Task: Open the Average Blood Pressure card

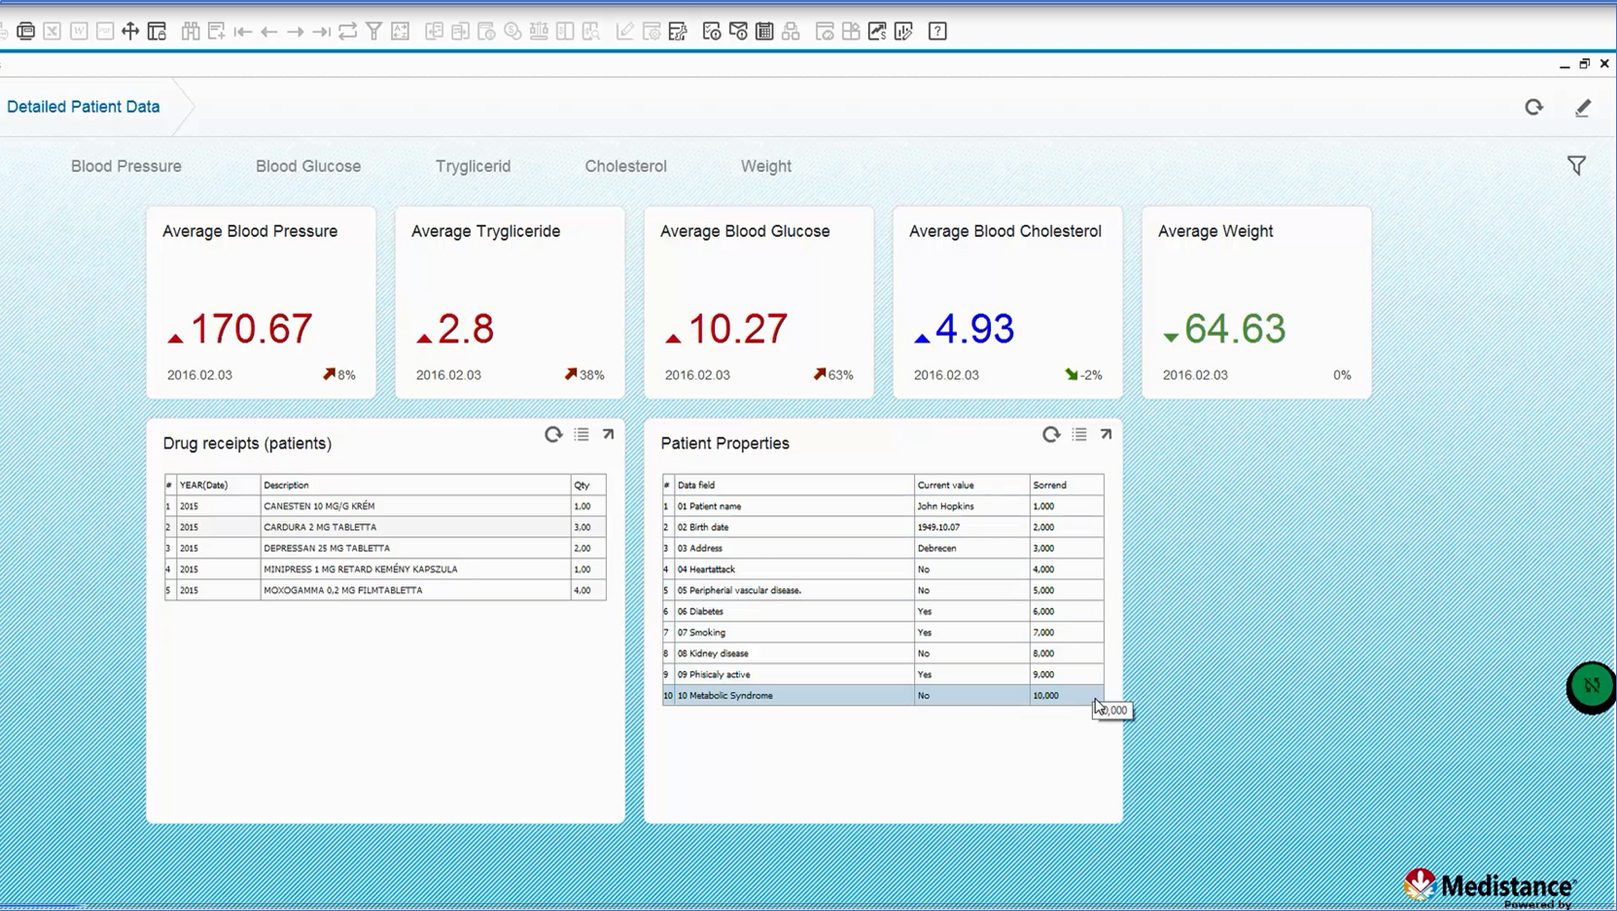Action: click(261, 303)
